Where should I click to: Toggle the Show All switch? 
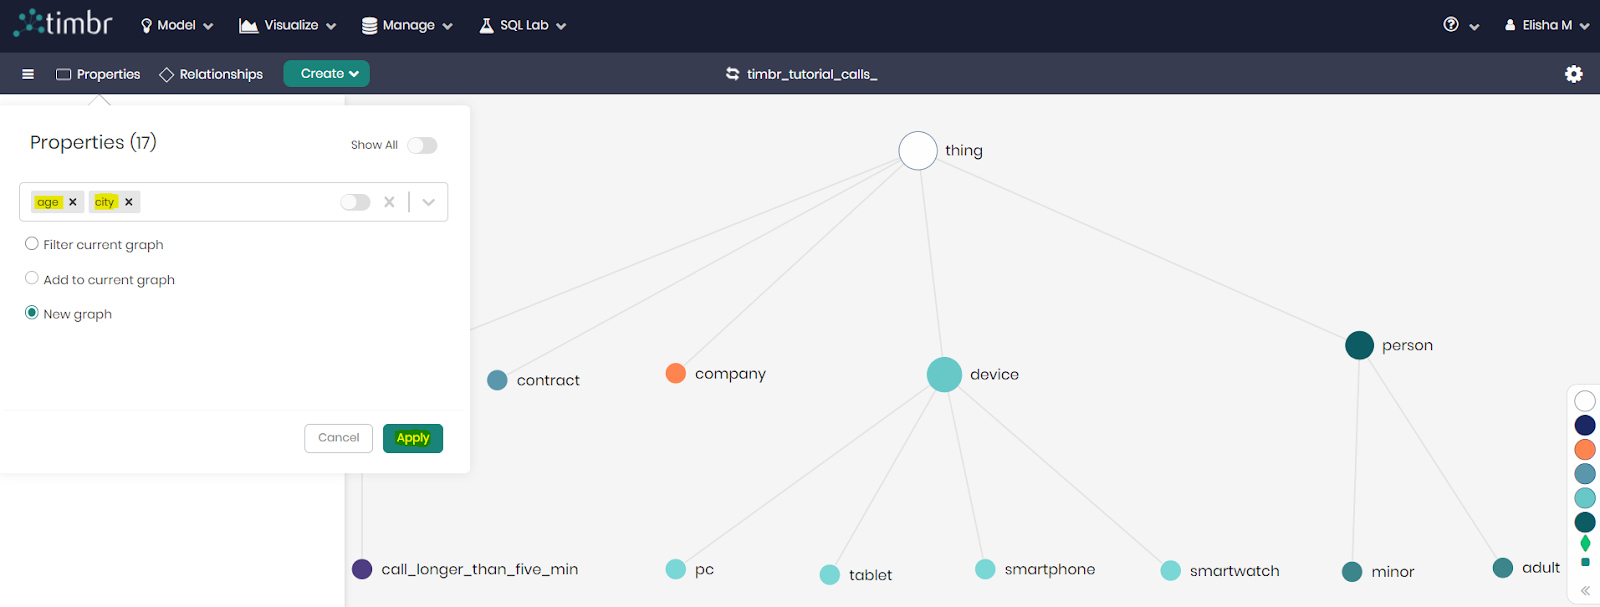422,146
